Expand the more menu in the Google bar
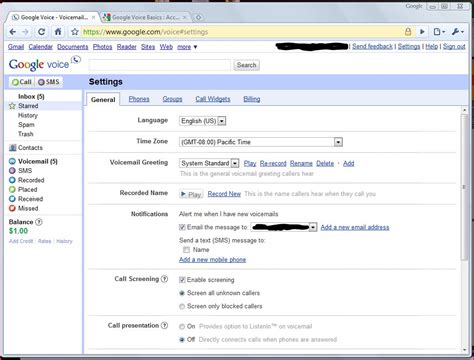This screenshot has height=360, width=474. [x=187, y=47]
